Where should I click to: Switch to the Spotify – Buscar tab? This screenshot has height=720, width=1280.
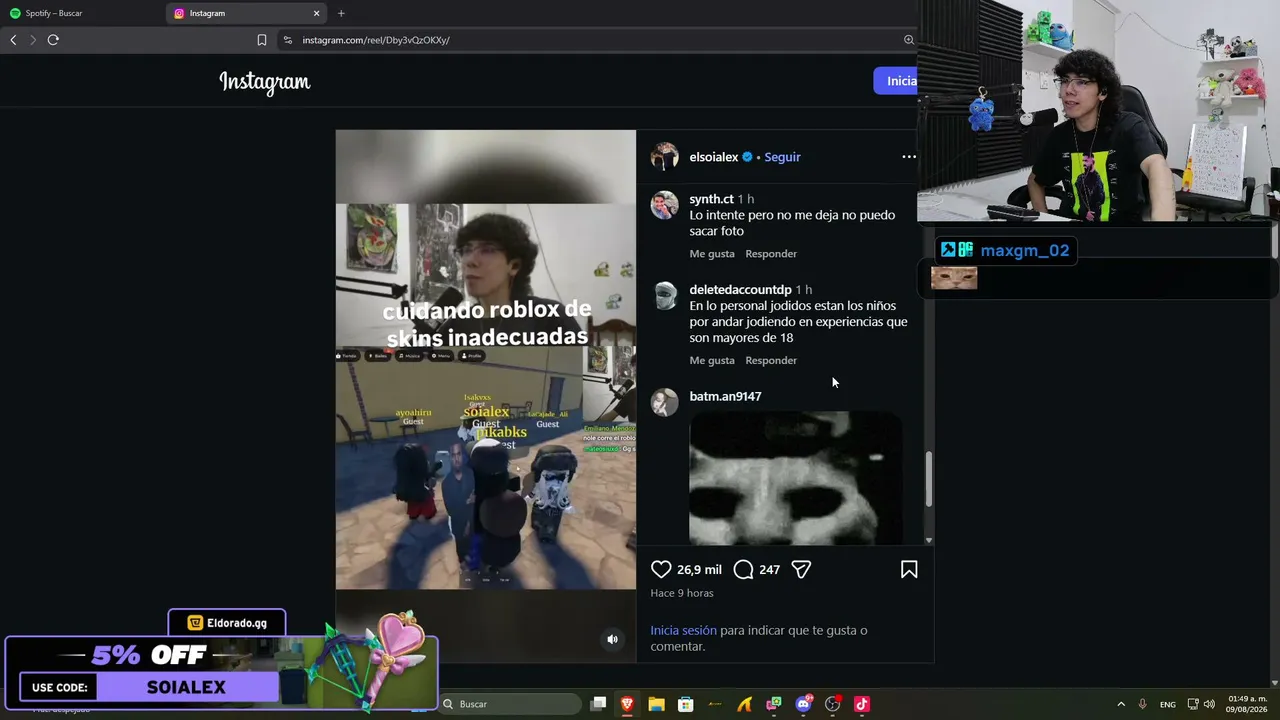[x=82, y=13]
